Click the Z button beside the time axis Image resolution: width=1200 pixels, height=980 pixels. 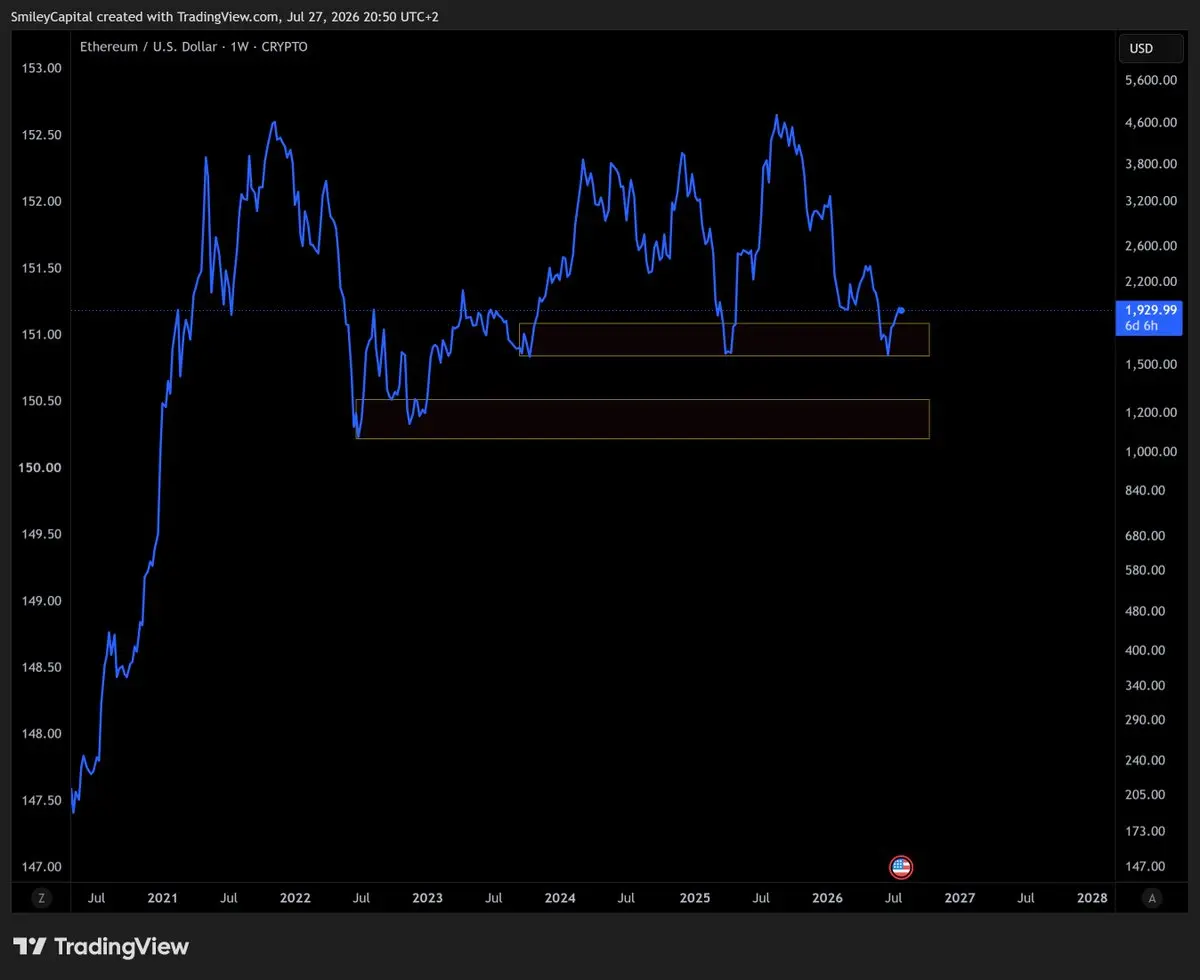(x=41, y=898)
